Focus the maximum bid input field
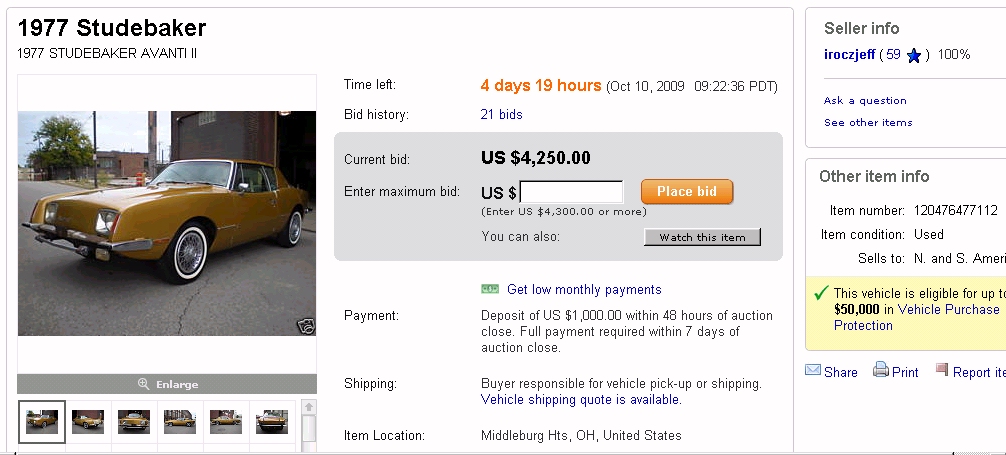Screen dimensions: 1006x455 [x=571, y=192]
